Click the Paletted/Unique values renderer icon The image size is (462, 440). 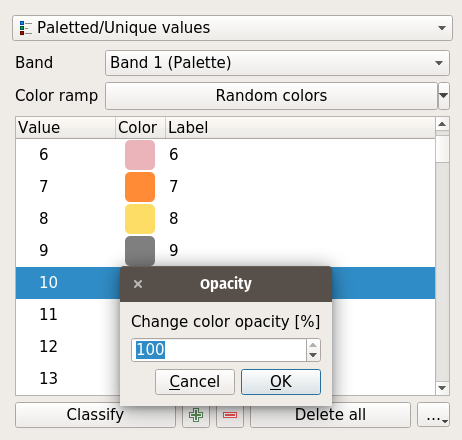coord(26,28)
